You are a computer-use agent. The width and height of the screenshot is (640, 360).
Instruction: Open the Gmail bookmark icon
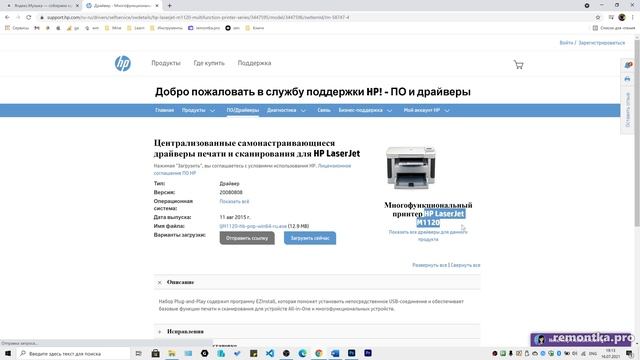pyautogui.click(x=37, y=28)
